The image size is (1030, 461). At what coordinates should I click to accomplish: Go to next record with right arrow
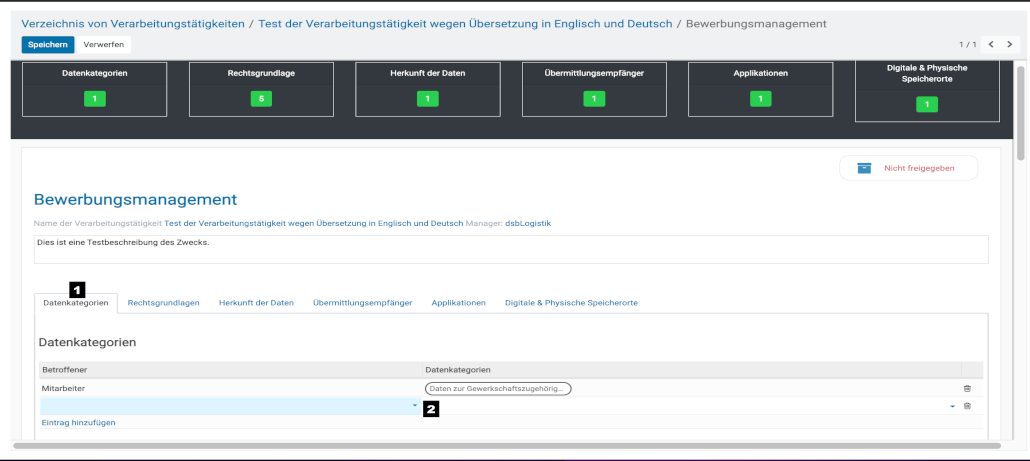1009,45
